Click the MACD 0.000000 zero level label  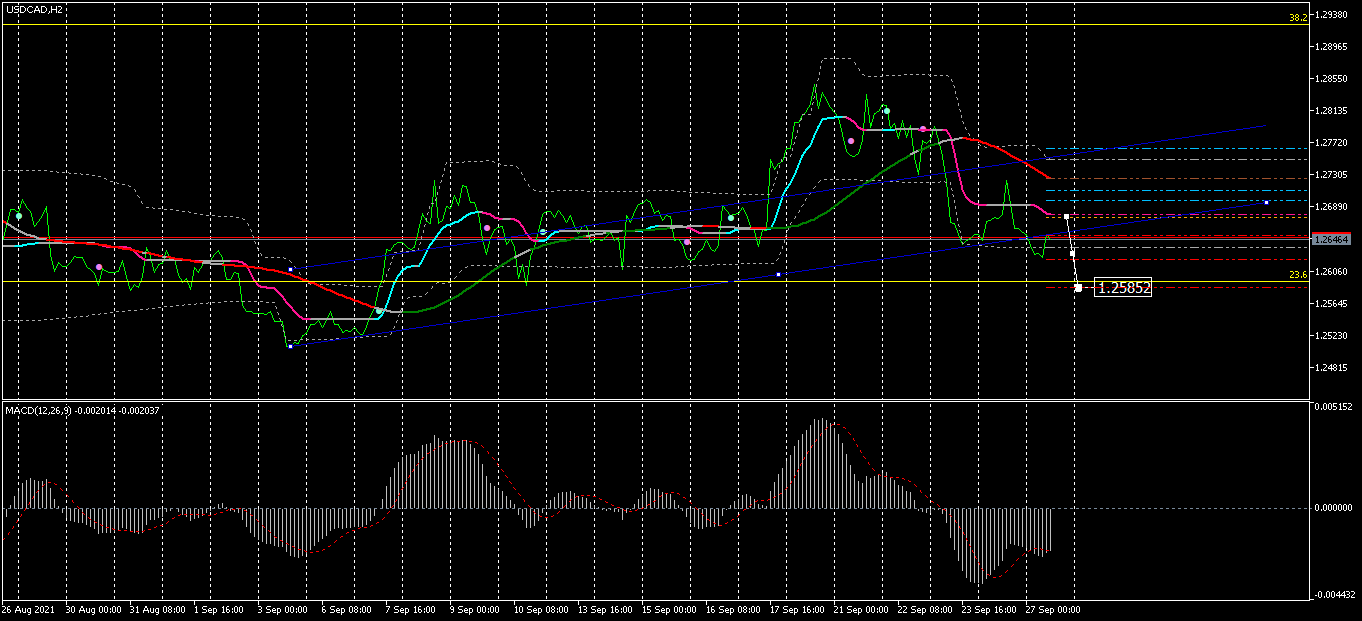tap(1334, 508)
